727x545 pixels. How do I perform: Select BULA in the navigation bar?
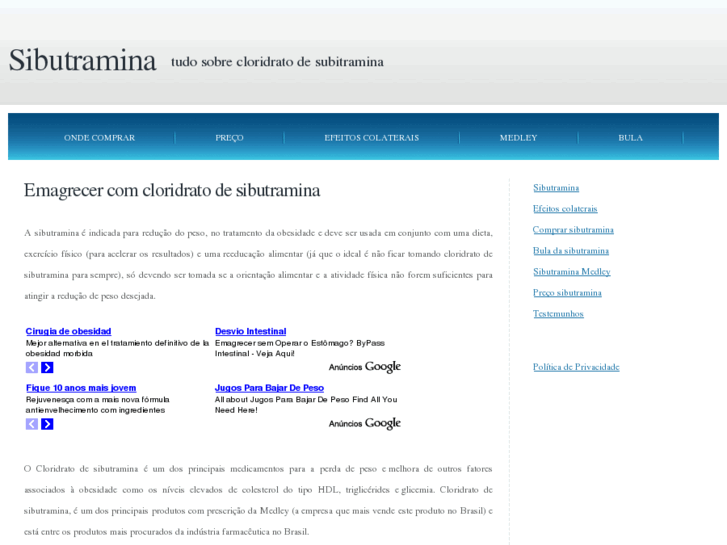pyautogui.click(x=631, y=138)
